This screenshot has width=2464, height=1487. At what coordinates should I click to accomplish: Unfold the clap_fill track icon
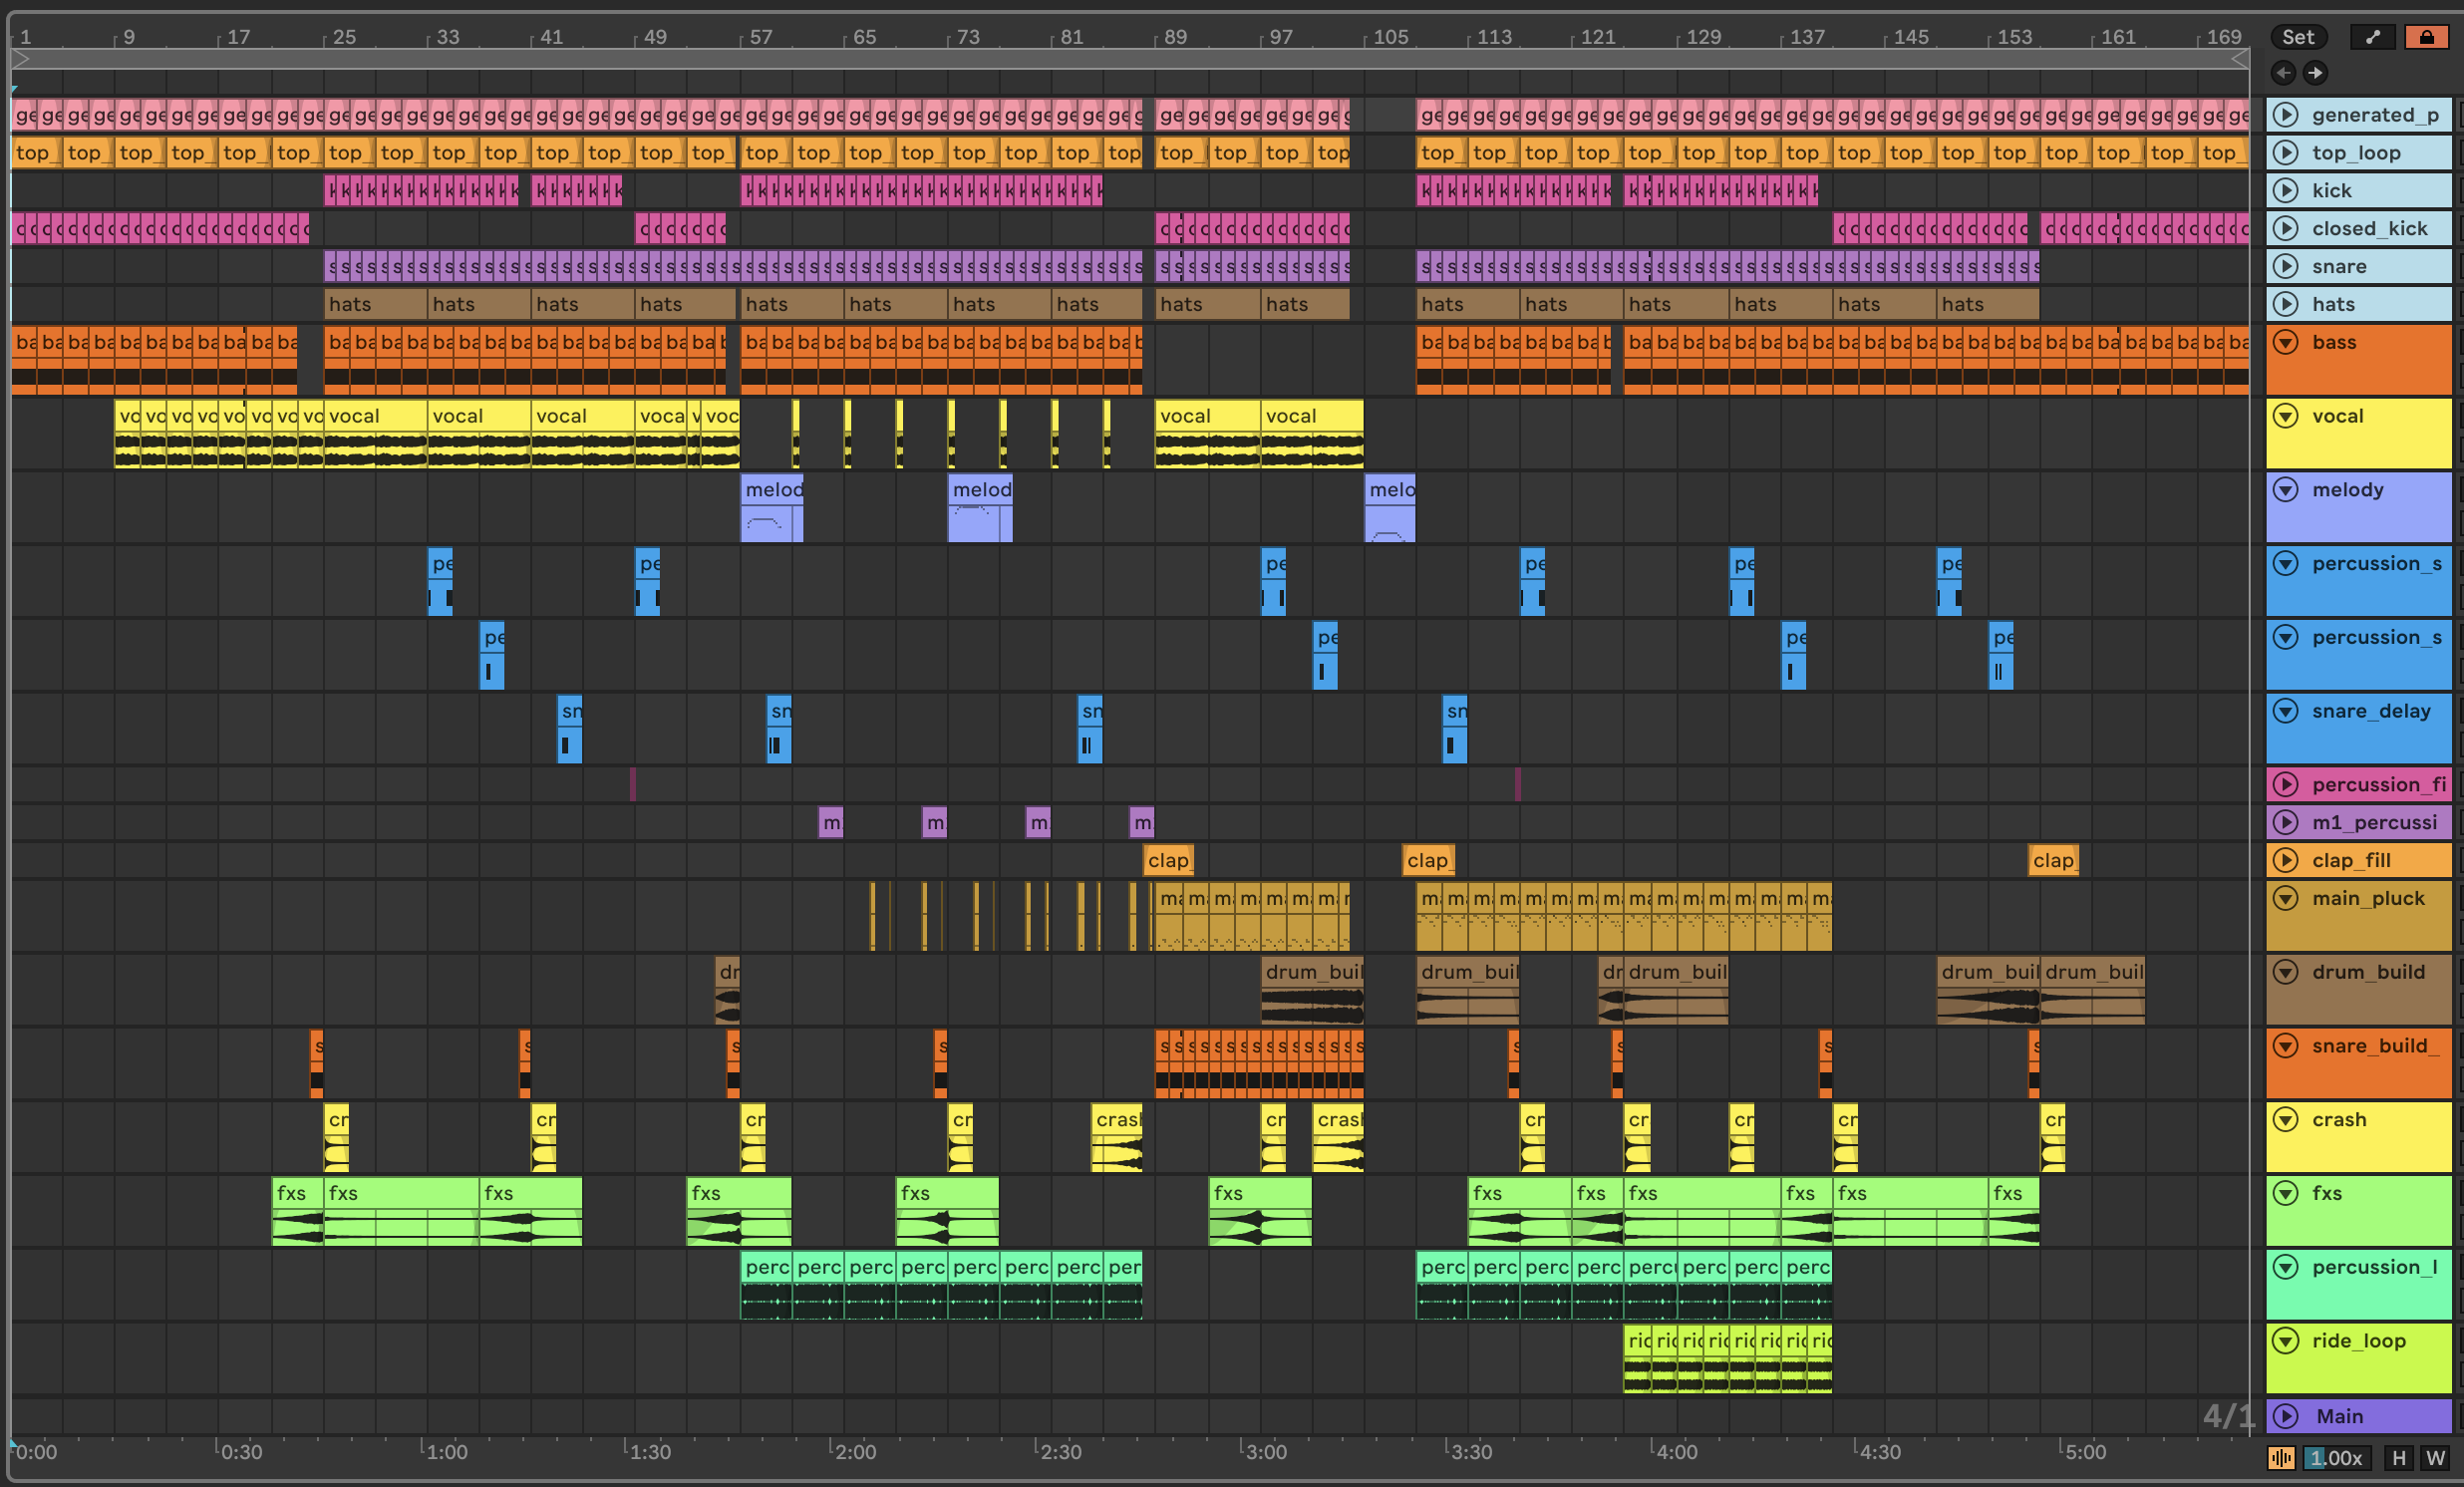[2285, 860]
